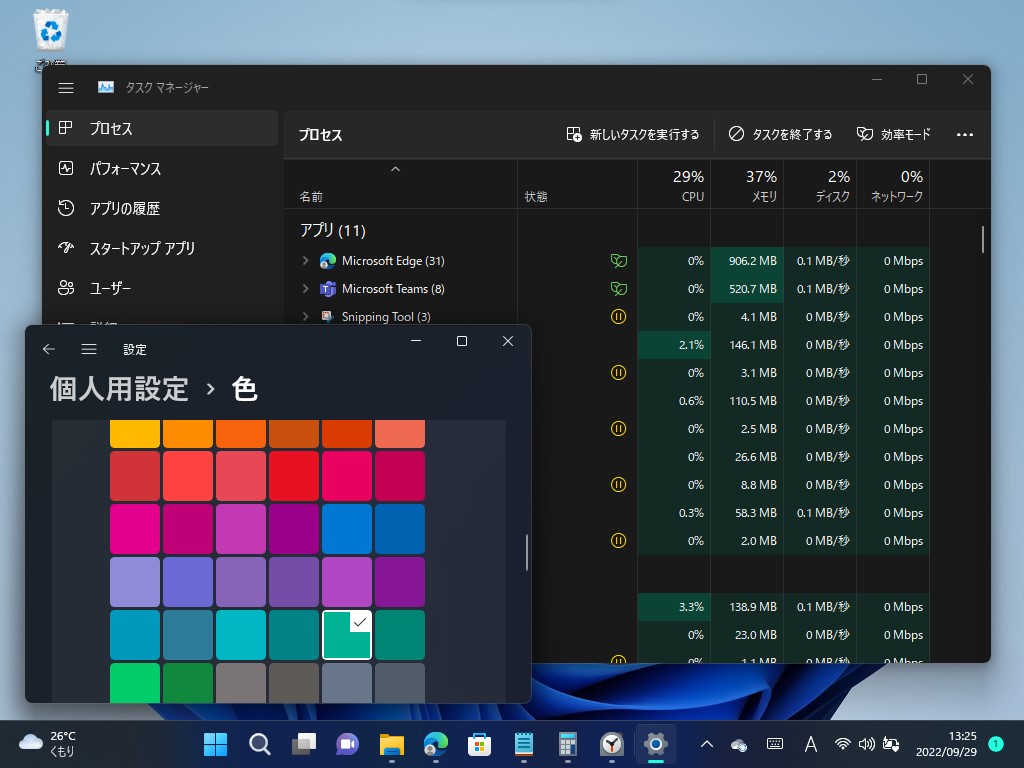Viewport: 1024px width, 768px height.
Task: Pick the bright blue accent swatch
Action: click(x=347, y=529)
